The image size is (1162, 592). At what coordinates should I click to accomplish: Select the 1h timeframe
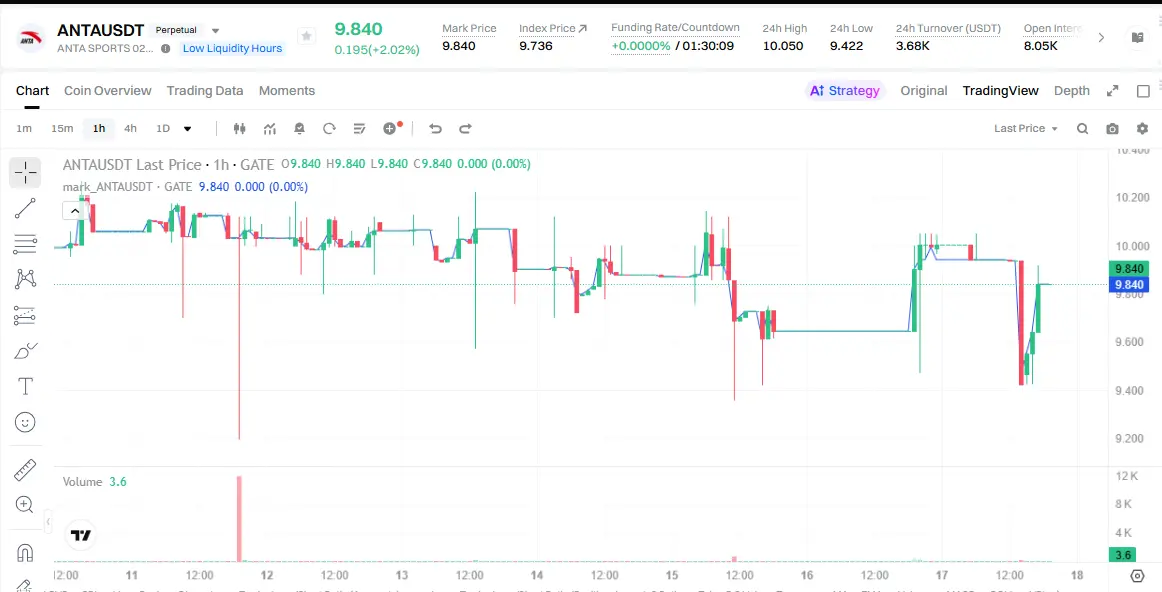(x=99, y=128)
